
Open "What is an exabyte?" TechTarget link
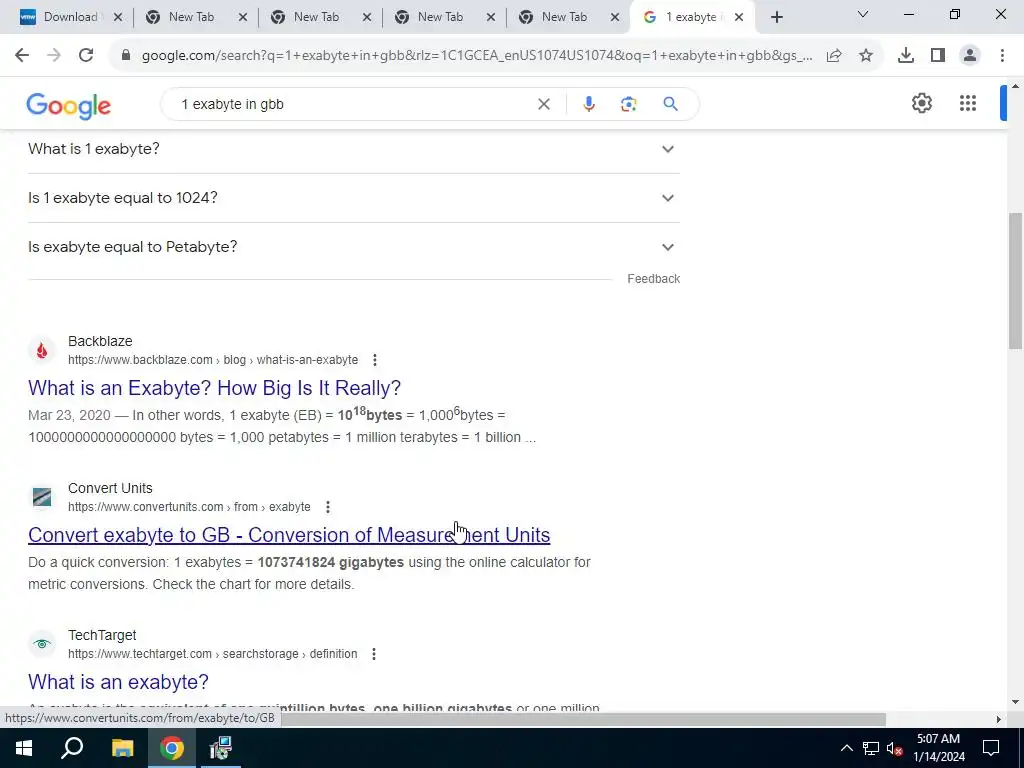point(118,682)
